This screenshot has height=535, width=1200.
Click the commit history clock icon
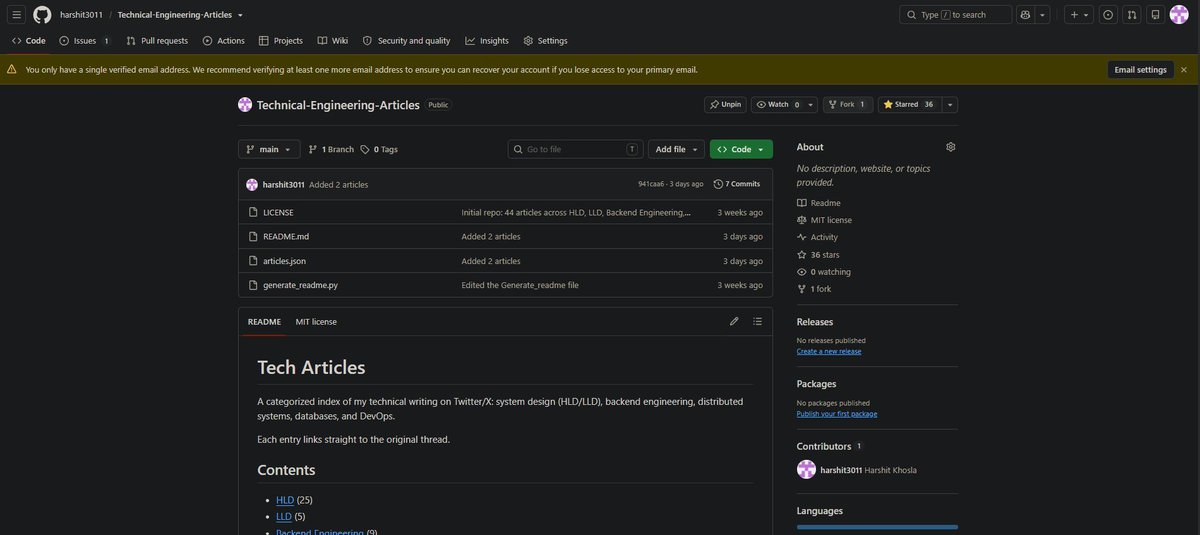718,184
